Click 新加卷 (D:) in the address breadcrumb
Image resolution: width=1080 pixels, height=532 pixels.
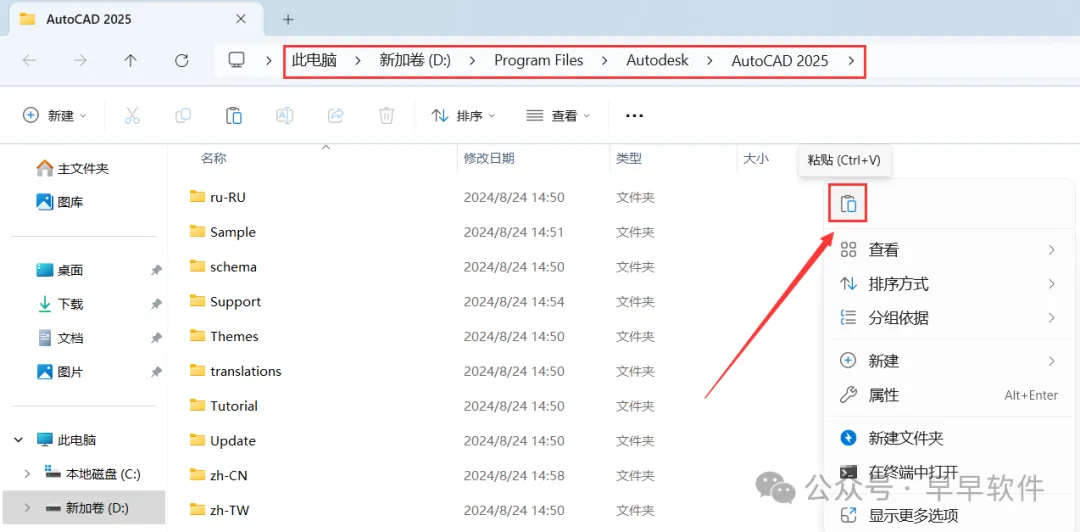coord(415,60)
